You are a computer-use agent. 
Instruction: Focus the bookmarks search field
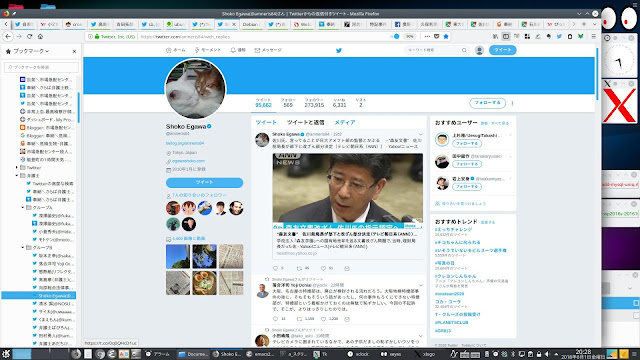click(x=41, y=67)
